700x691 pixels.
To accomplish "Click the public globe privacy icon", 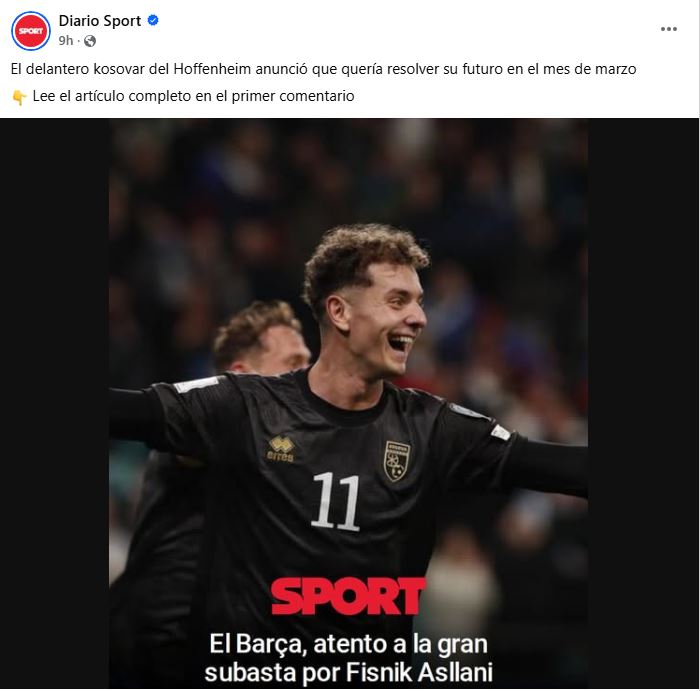I will 90,41.
